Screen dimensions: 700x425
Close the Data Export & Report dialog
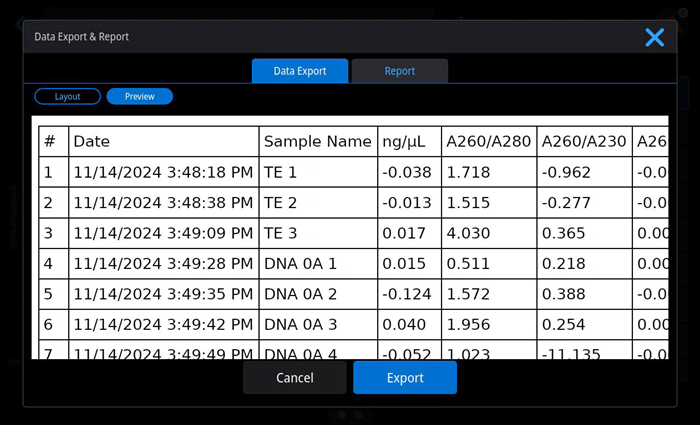coord(654,38)
